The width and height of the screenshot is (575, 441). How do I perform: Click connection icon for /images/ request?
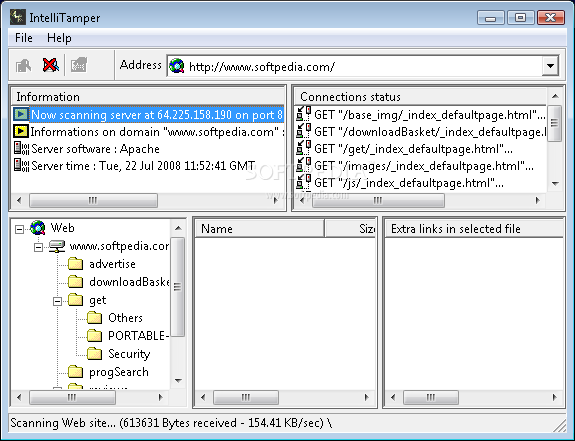tap(304, 165)
